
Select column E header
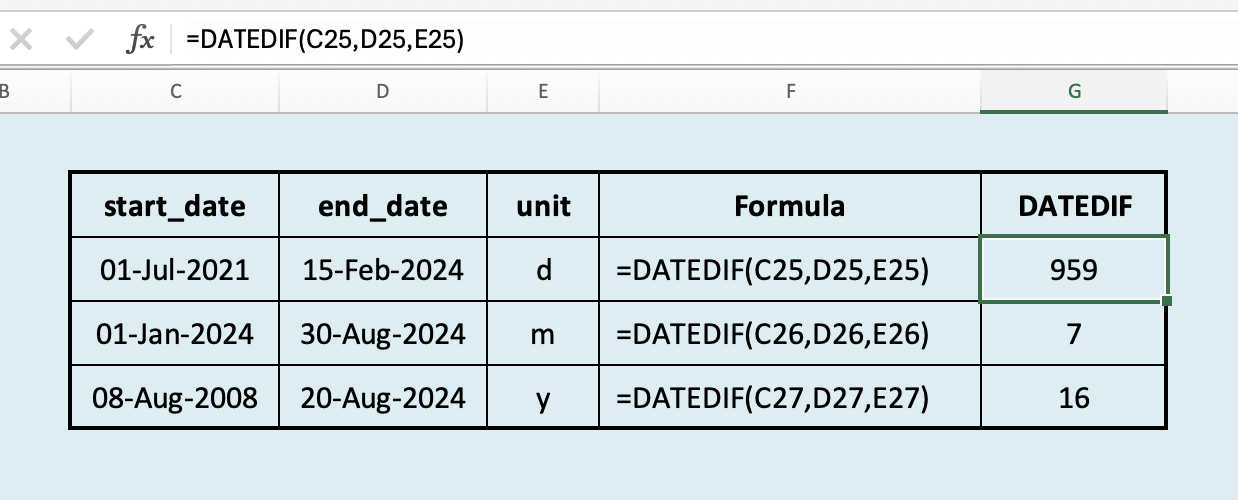coord(543,92)
